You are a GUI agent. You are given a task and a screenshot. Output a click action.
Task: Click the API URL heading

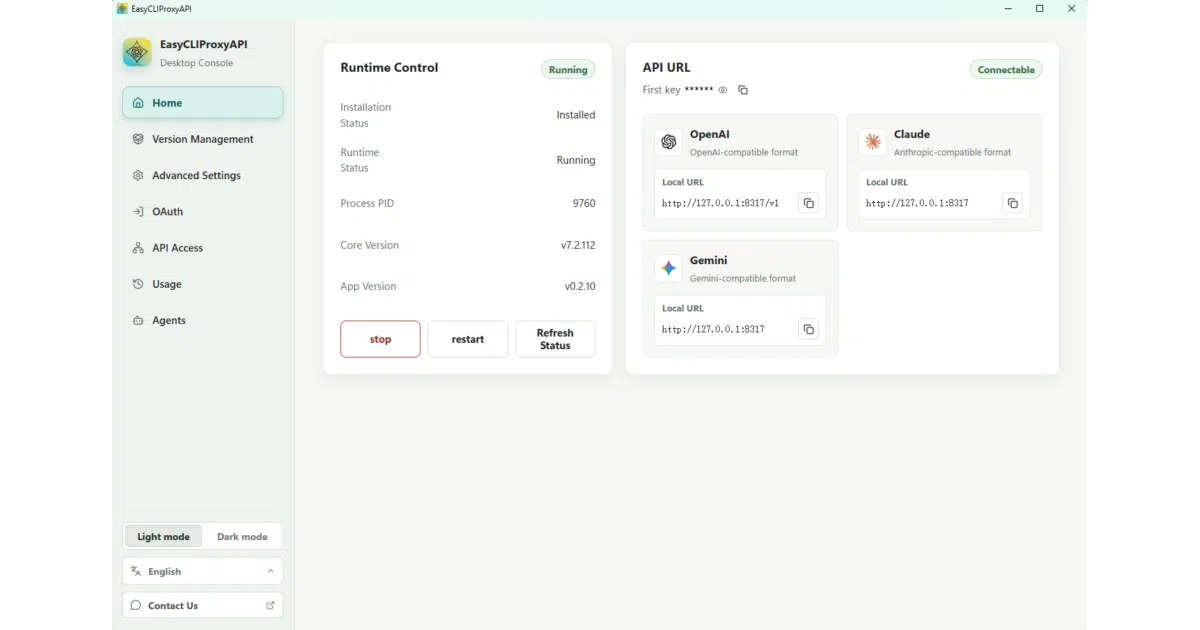tap(667, 68)
